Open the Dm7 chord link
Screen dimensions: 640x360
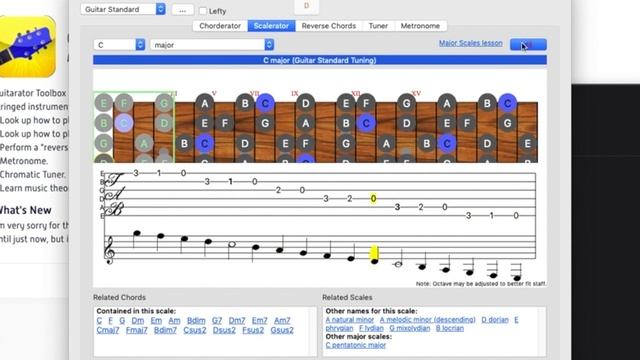pos(237,320)
